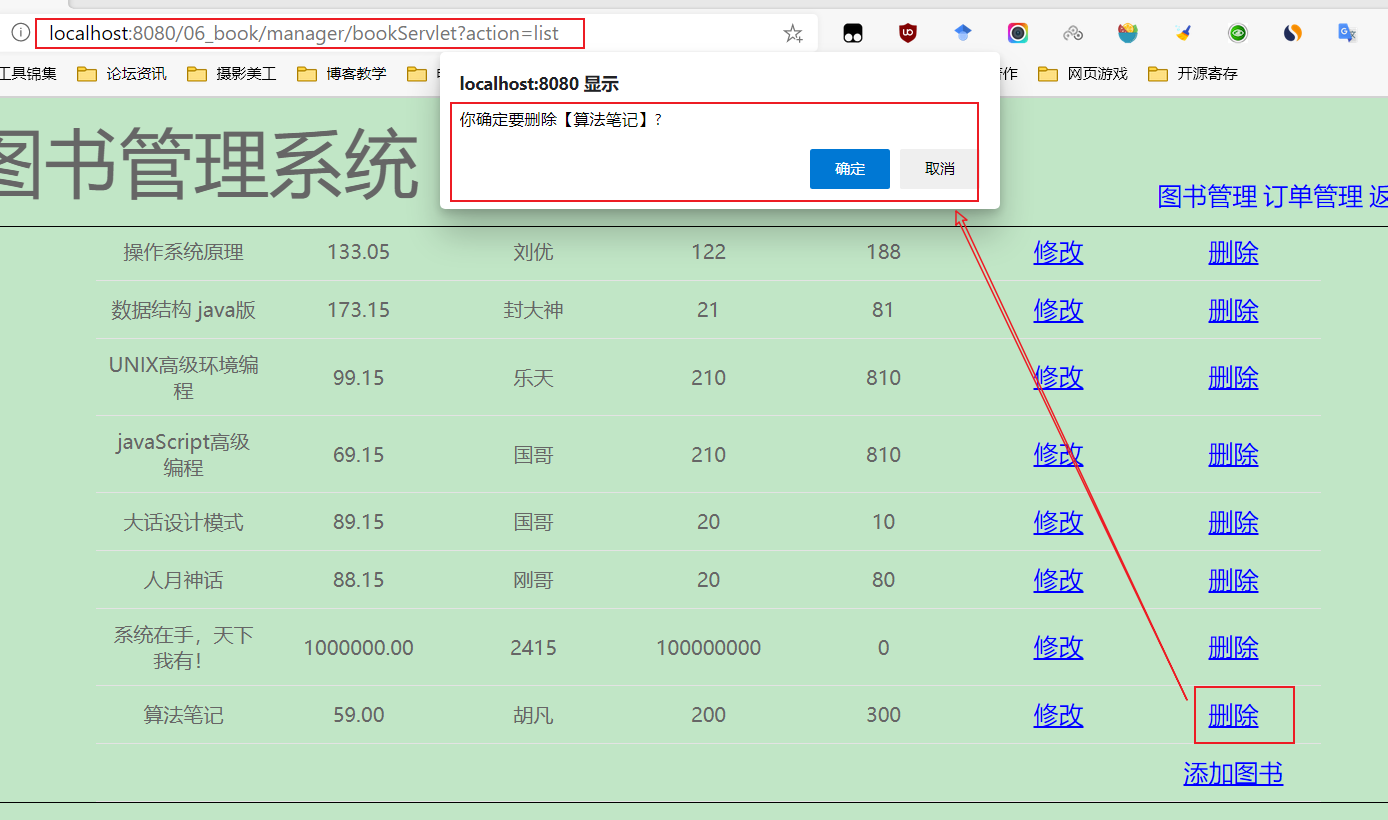This screenshot has width=1388, height=820.
Task: Select the price 99.15
Action: tap(358, 378)
